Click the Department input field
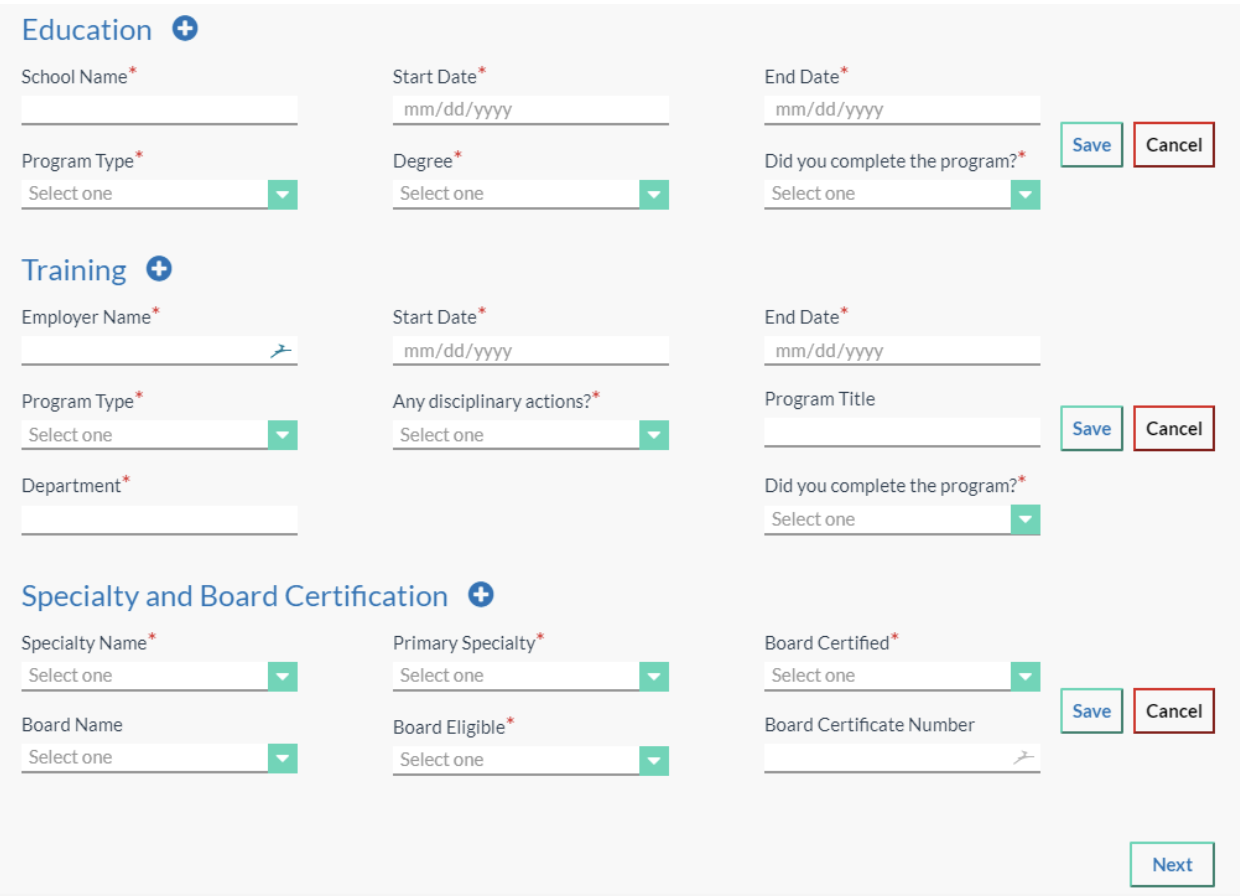Screen dimensions: 1240x896 [x=158, y=518]
